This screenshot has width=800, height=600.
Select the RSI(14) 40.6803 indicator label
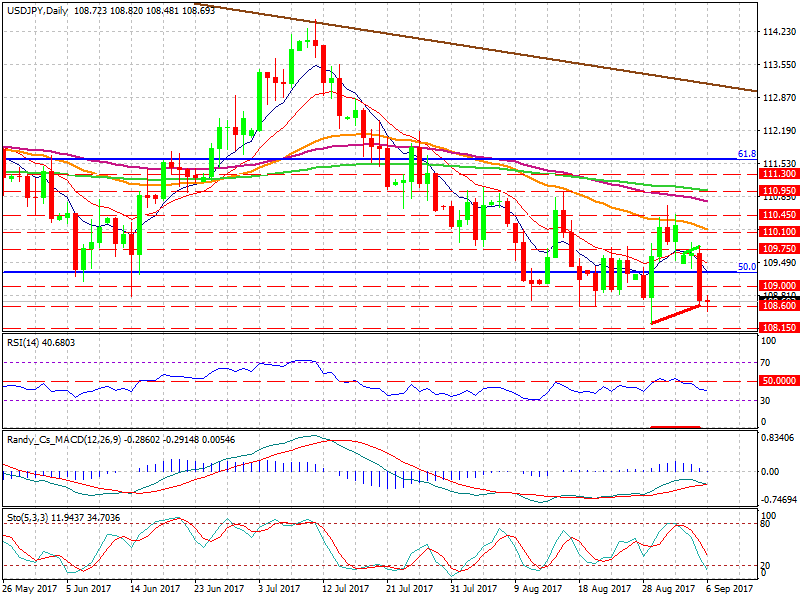(x=41, y=343)
